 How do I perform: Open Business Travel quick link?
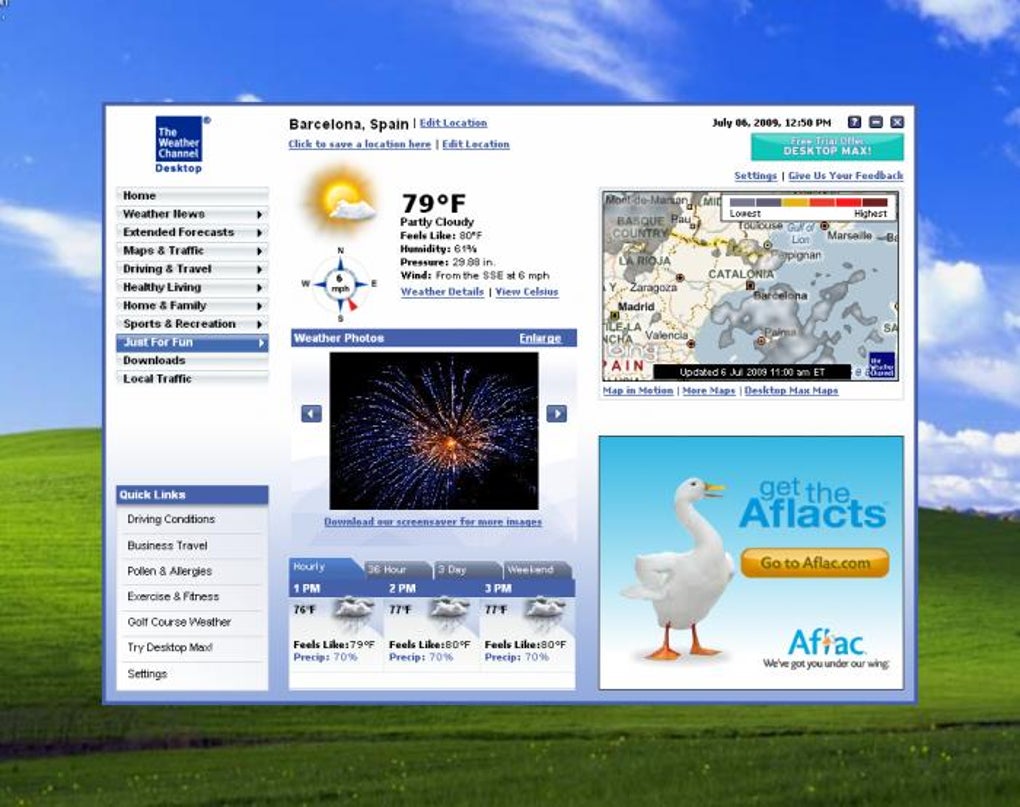[167, 546]
